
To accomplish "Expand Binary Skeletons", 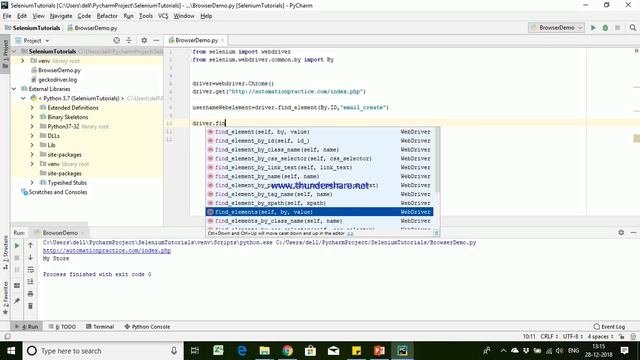I will 32,117.
